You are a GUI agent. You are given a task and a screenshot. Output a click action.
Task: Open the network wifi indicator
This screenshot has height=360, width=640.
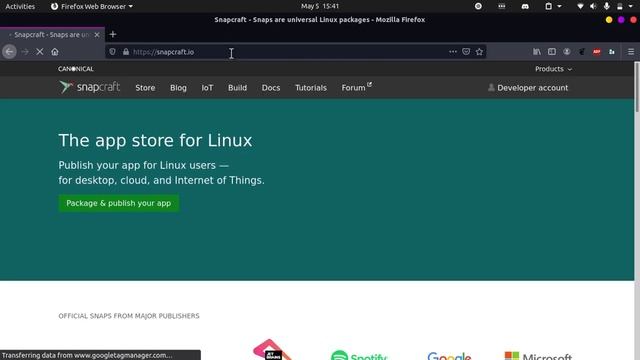coord(580,6)
